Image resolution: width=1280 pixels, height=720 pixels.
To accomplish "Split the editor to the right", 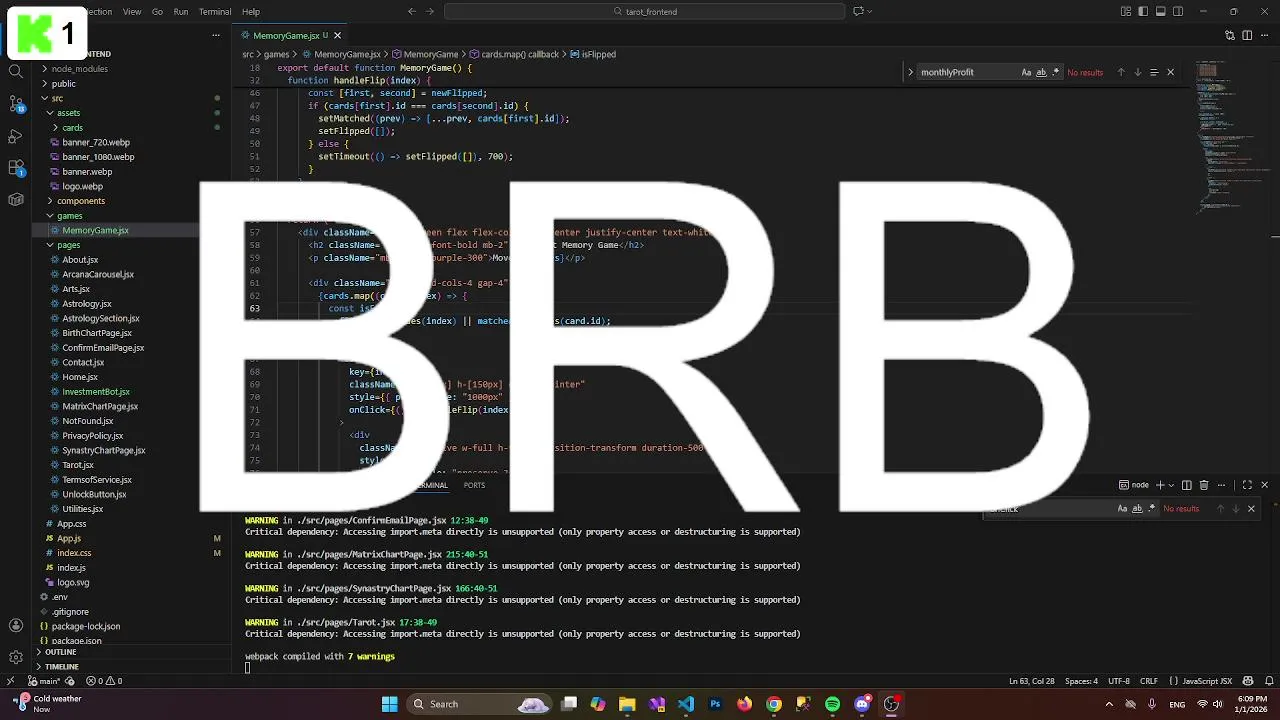I will click(1247, 35).
